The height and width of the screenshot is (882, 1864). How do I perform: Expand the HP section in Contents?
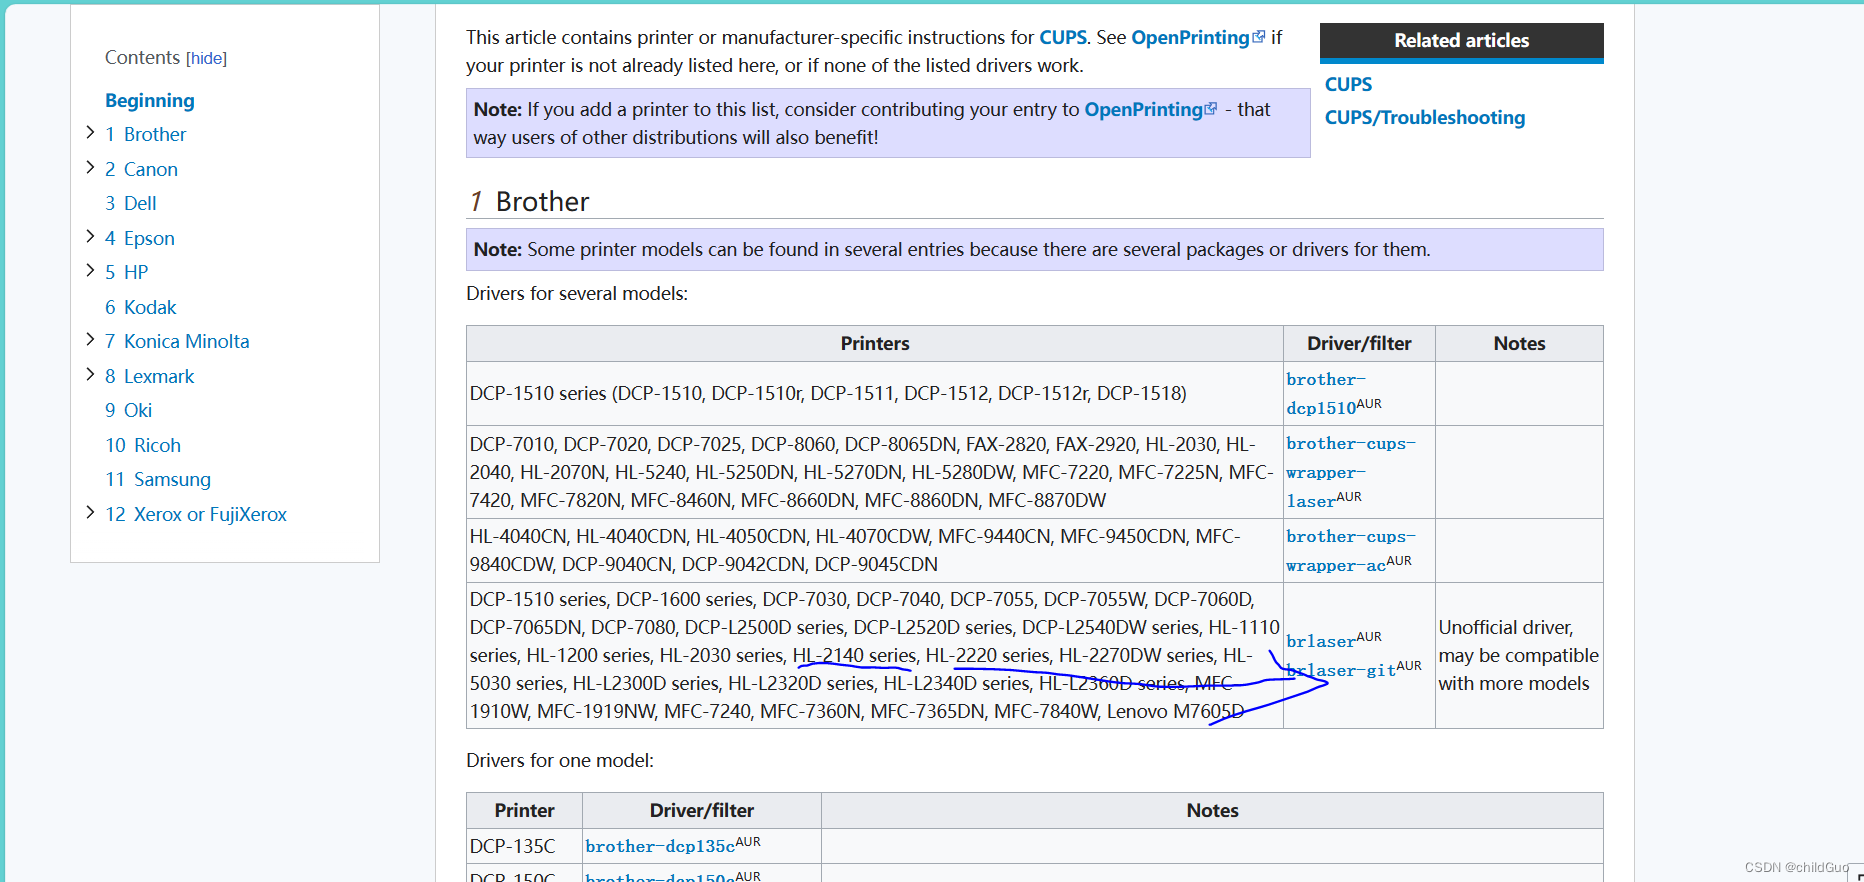coord(90,271)
